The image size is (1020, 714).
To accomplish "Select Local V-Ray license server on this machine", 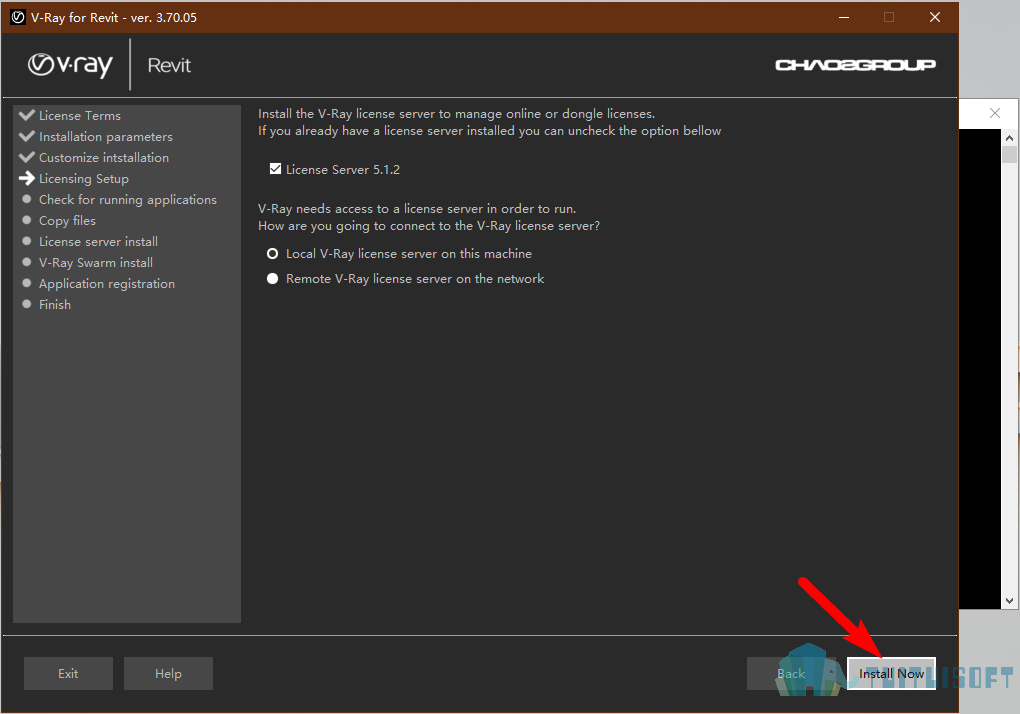I will tap(273, 254).
